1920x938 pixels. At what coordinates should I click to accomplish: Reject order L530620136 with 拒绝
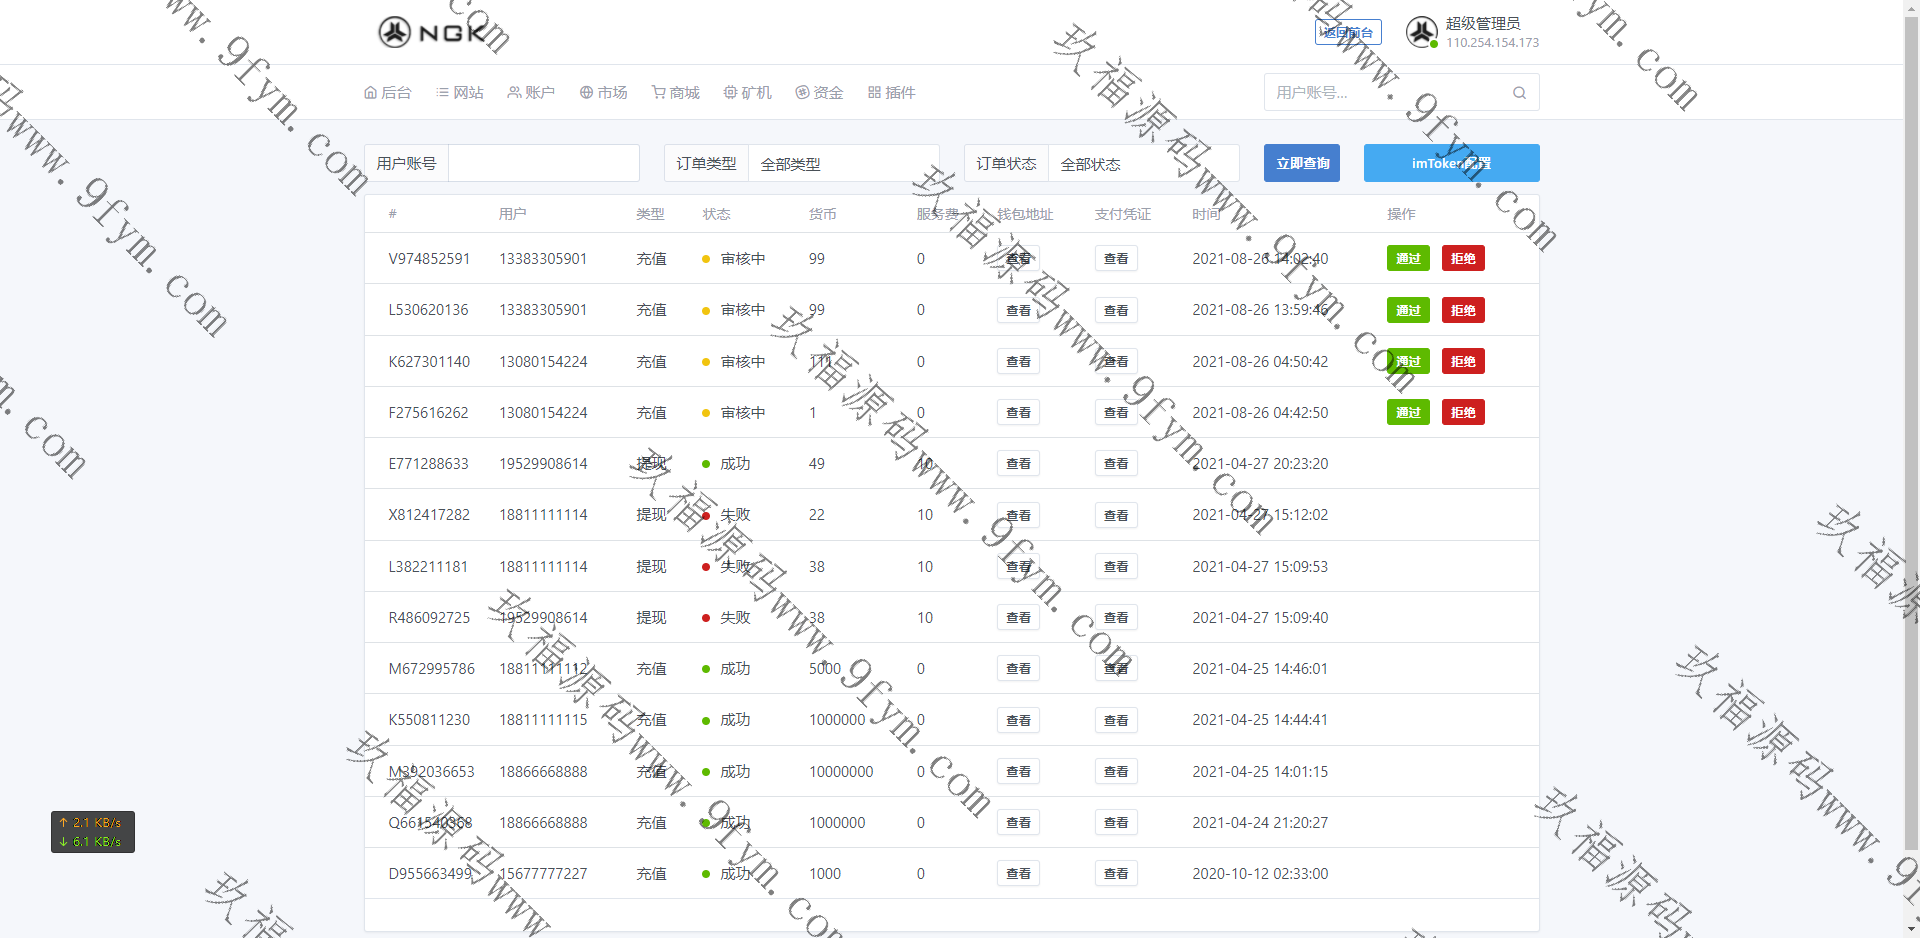[x=1463, y=310]
